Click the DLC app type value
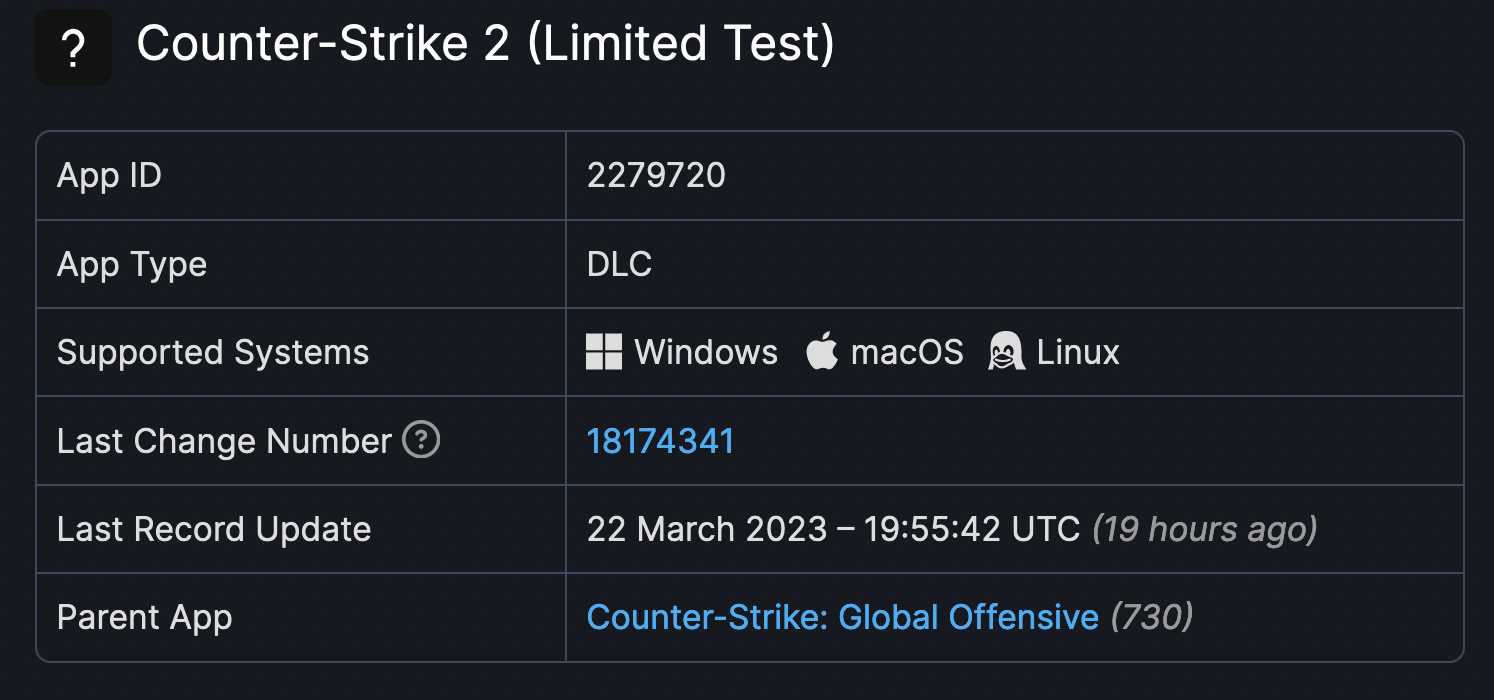The height and width of the screenshot is (700, 1494). tap(619, 264)
